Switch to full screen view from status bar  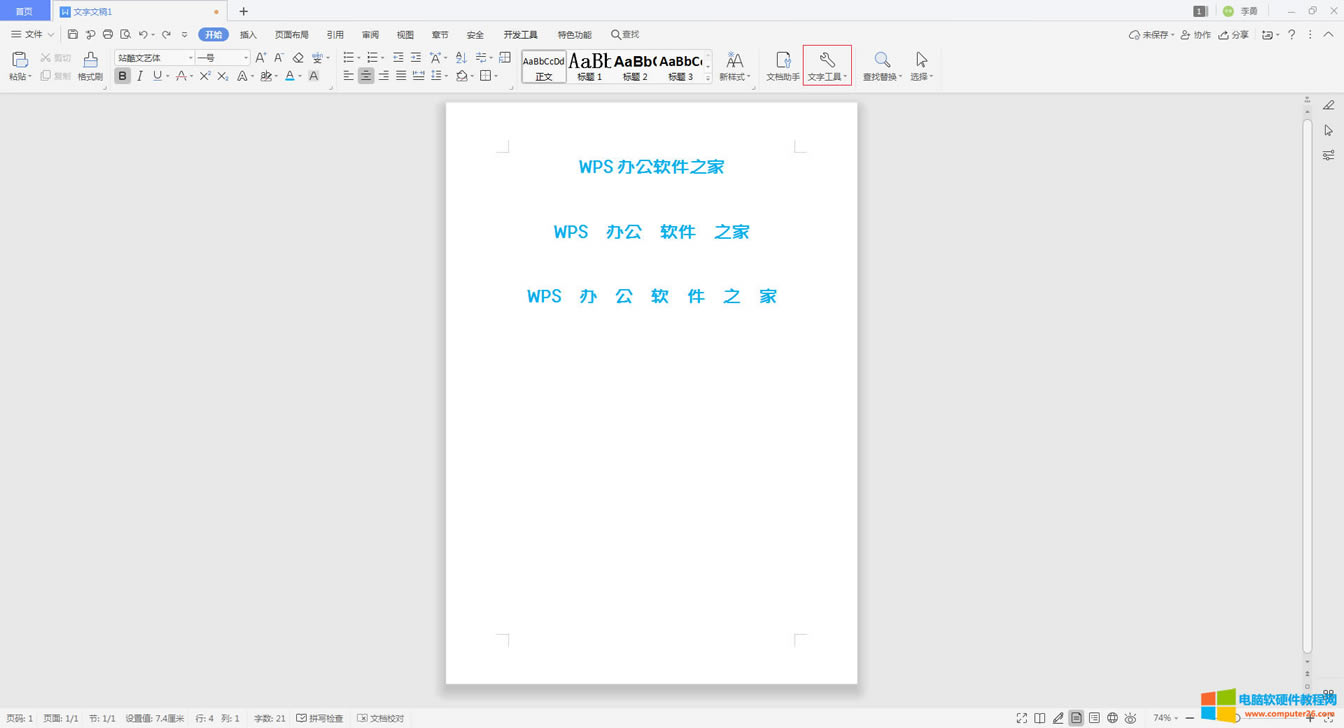pos(1021,717)
